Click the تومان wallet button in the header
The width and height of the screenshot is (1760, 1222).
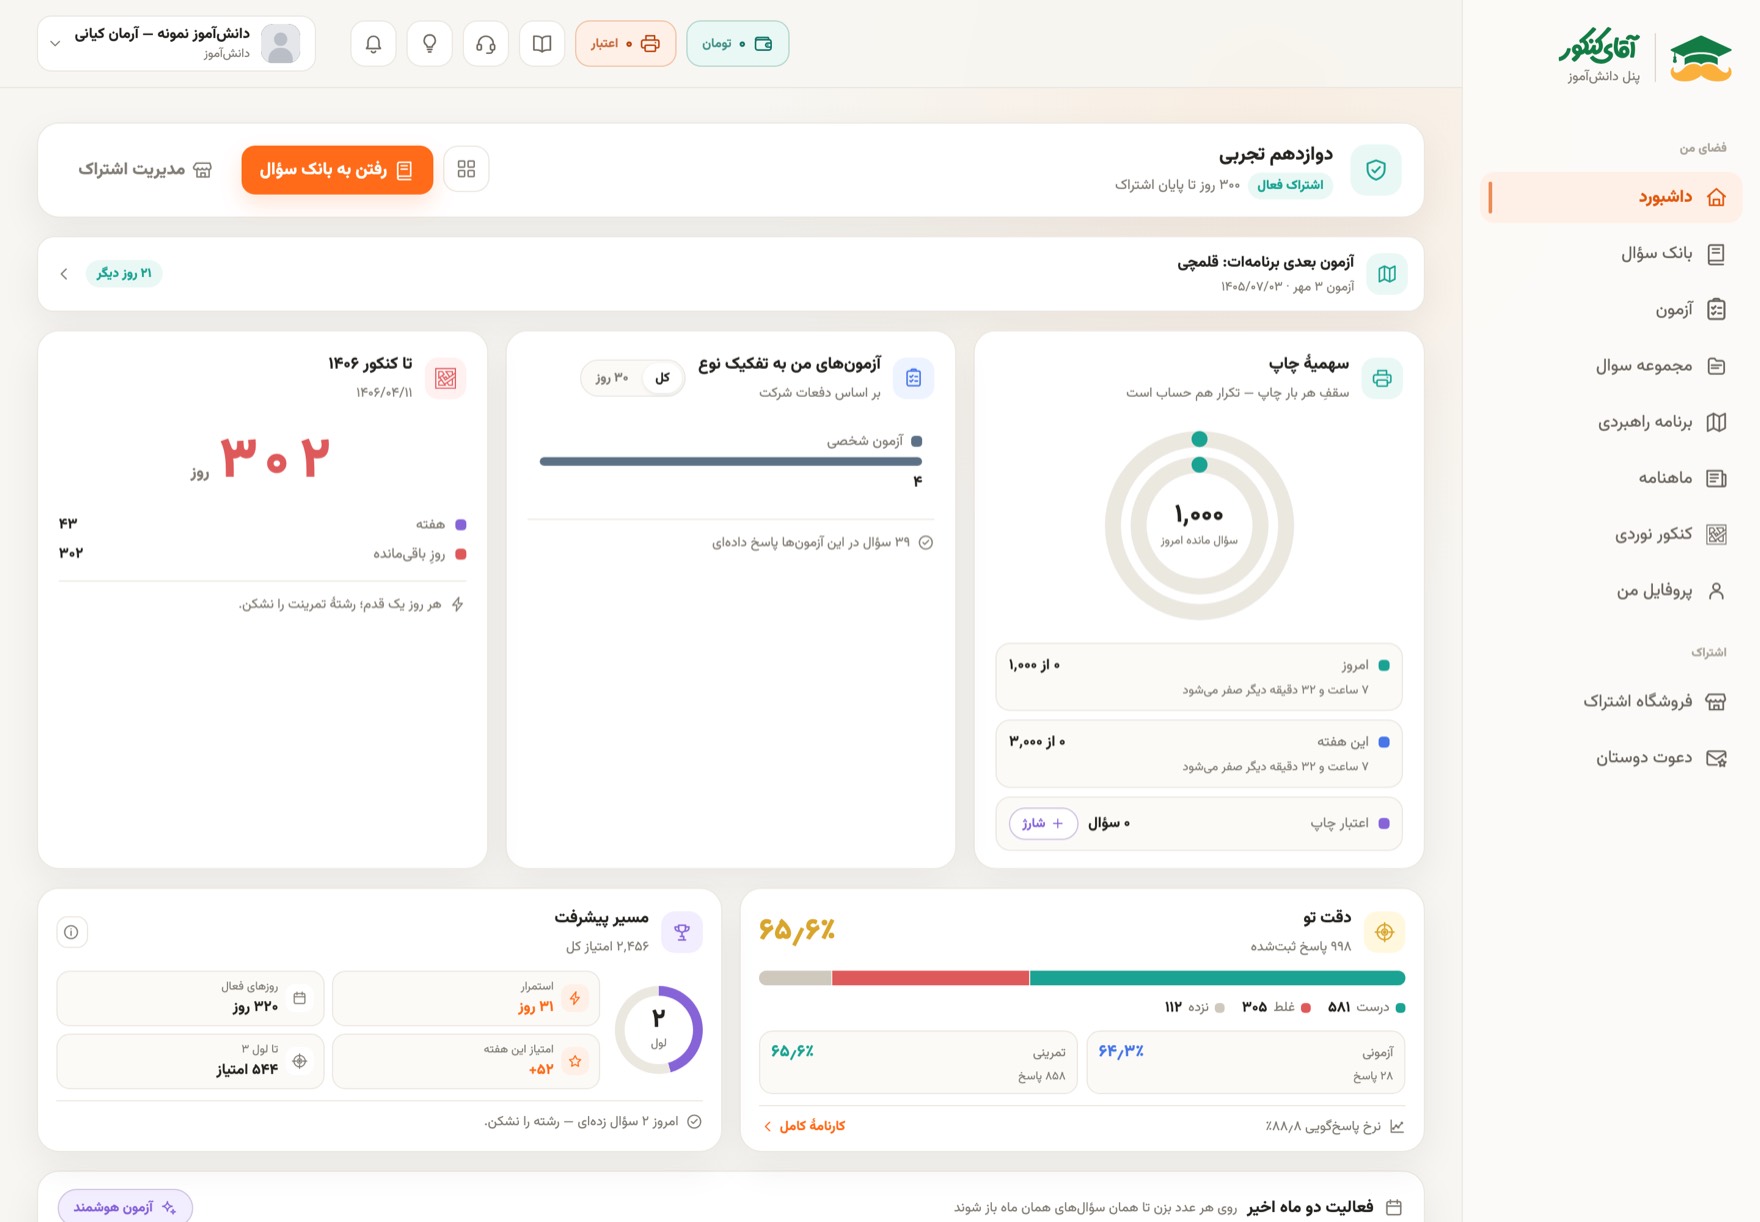coord(737,44)
